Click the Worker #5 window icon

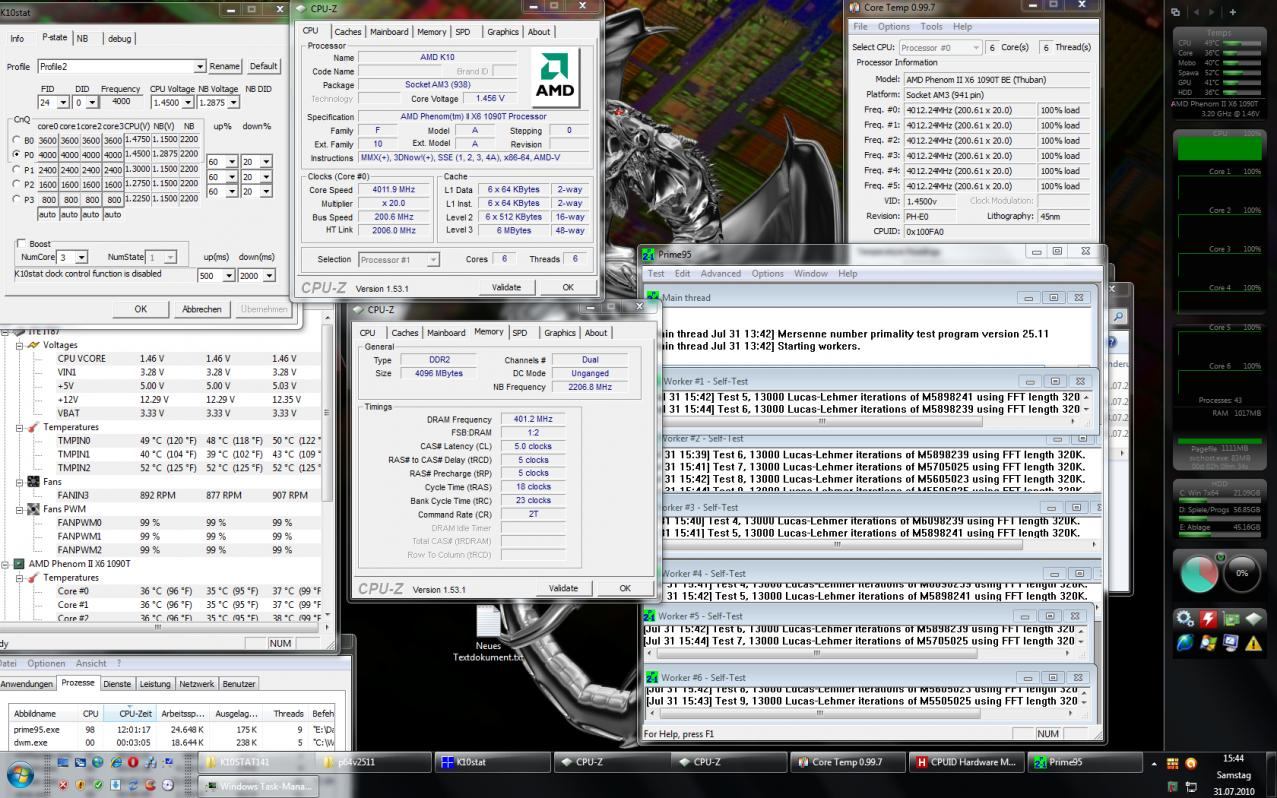(650, 616)
